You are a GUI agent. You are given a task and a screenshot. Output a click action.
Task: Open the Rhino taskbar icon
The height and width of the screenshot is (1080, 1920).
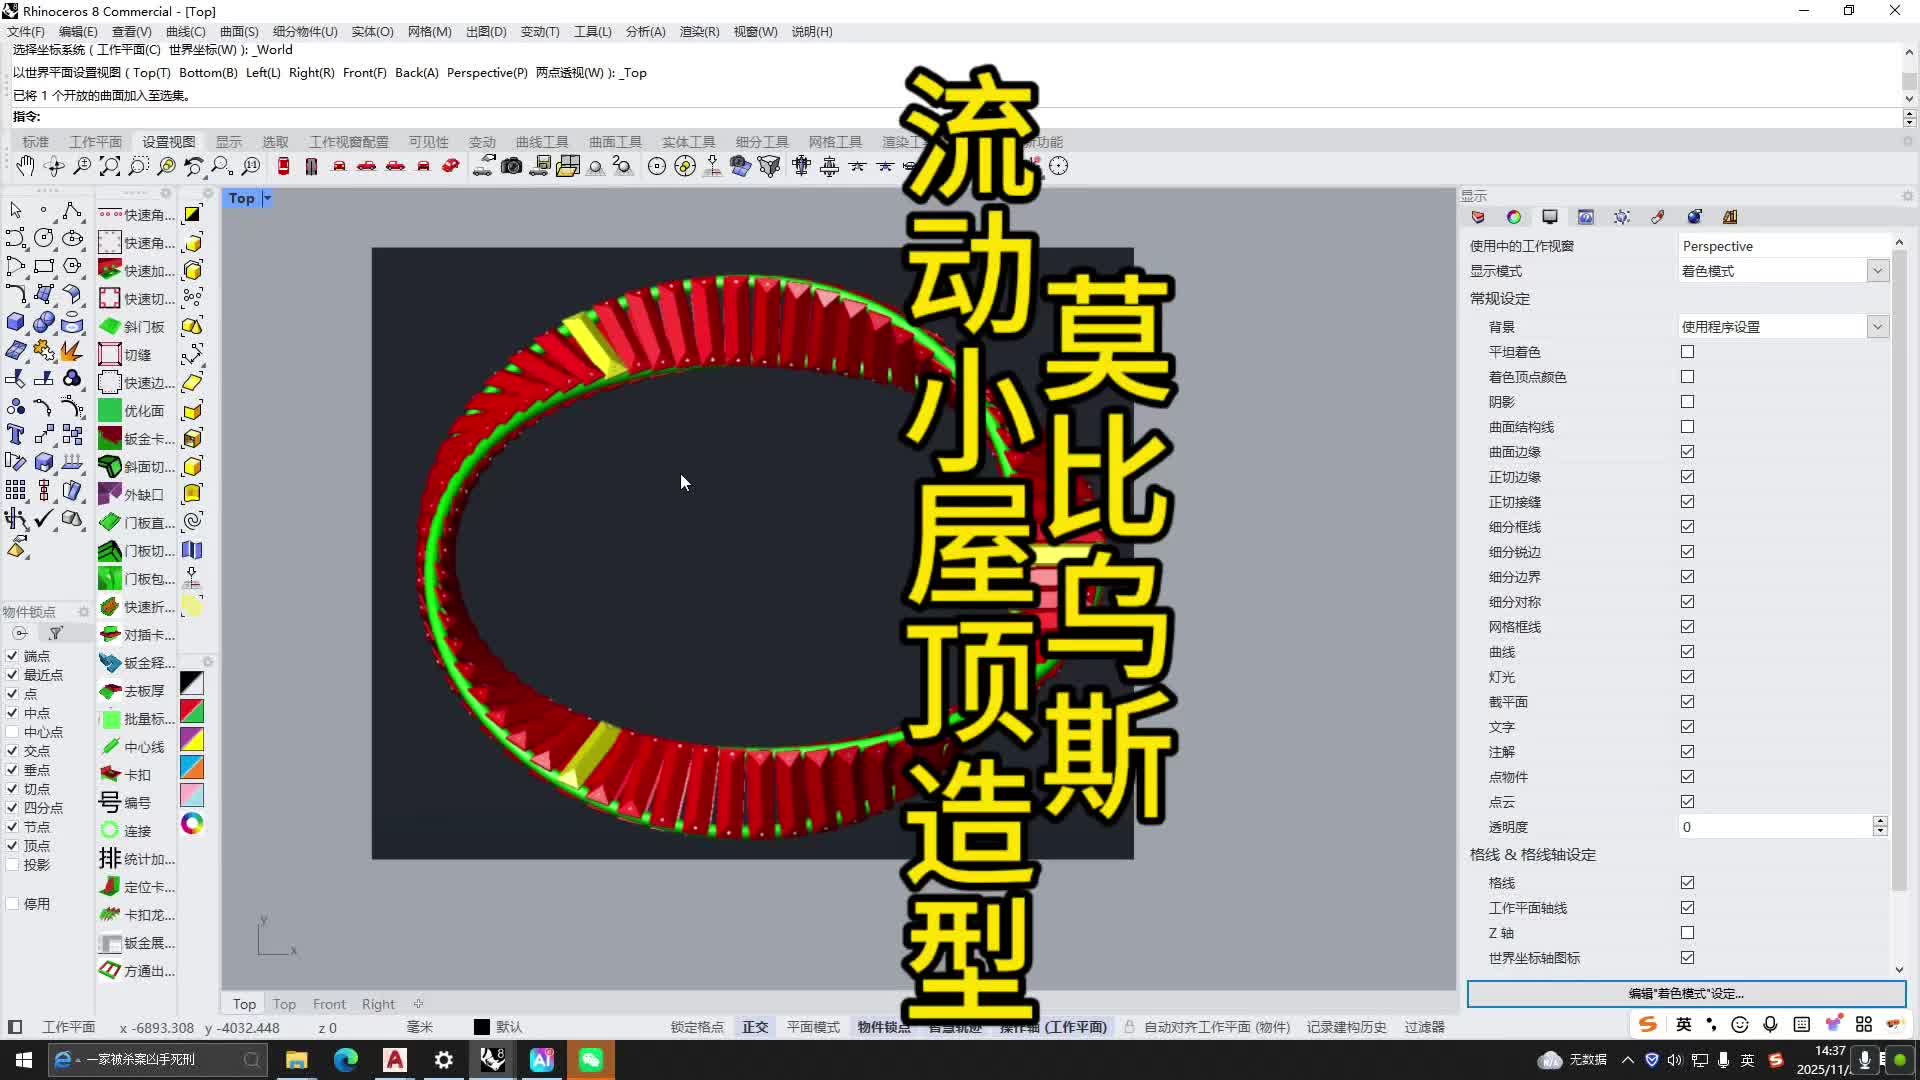(x=492, y=1059)
